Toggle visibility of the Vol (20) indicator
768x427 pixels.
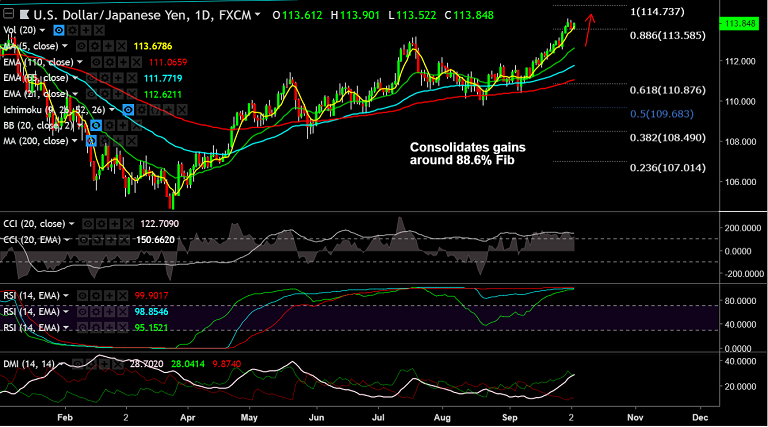click(x=59, y=30)
